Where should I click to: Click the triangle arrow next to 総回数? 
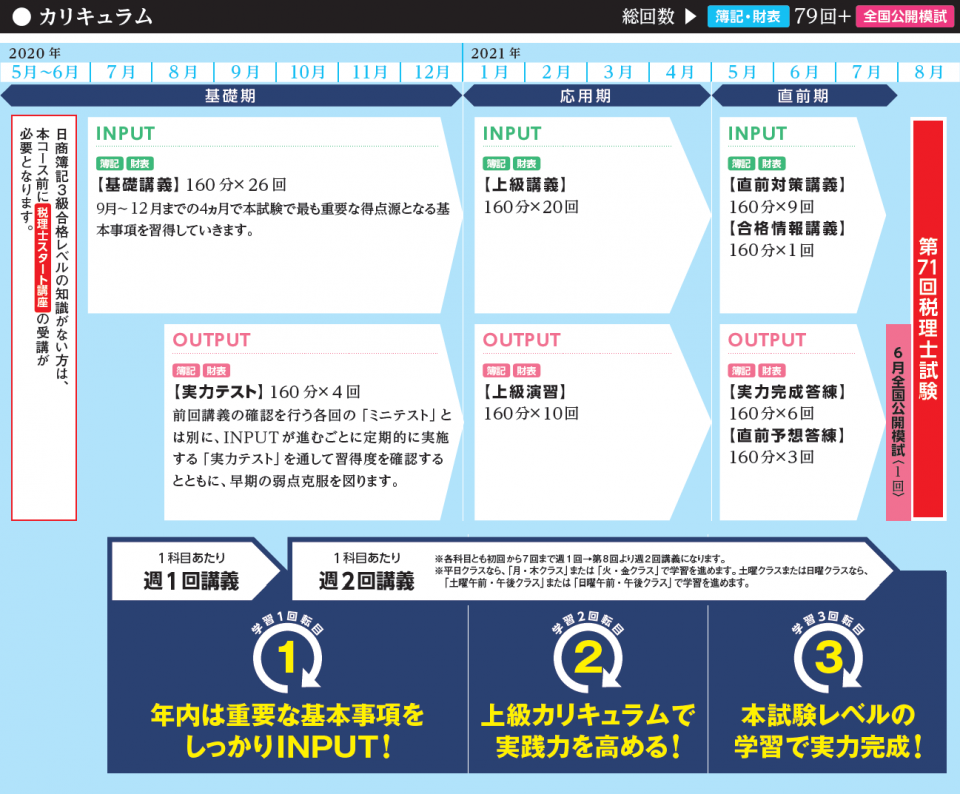691,17
